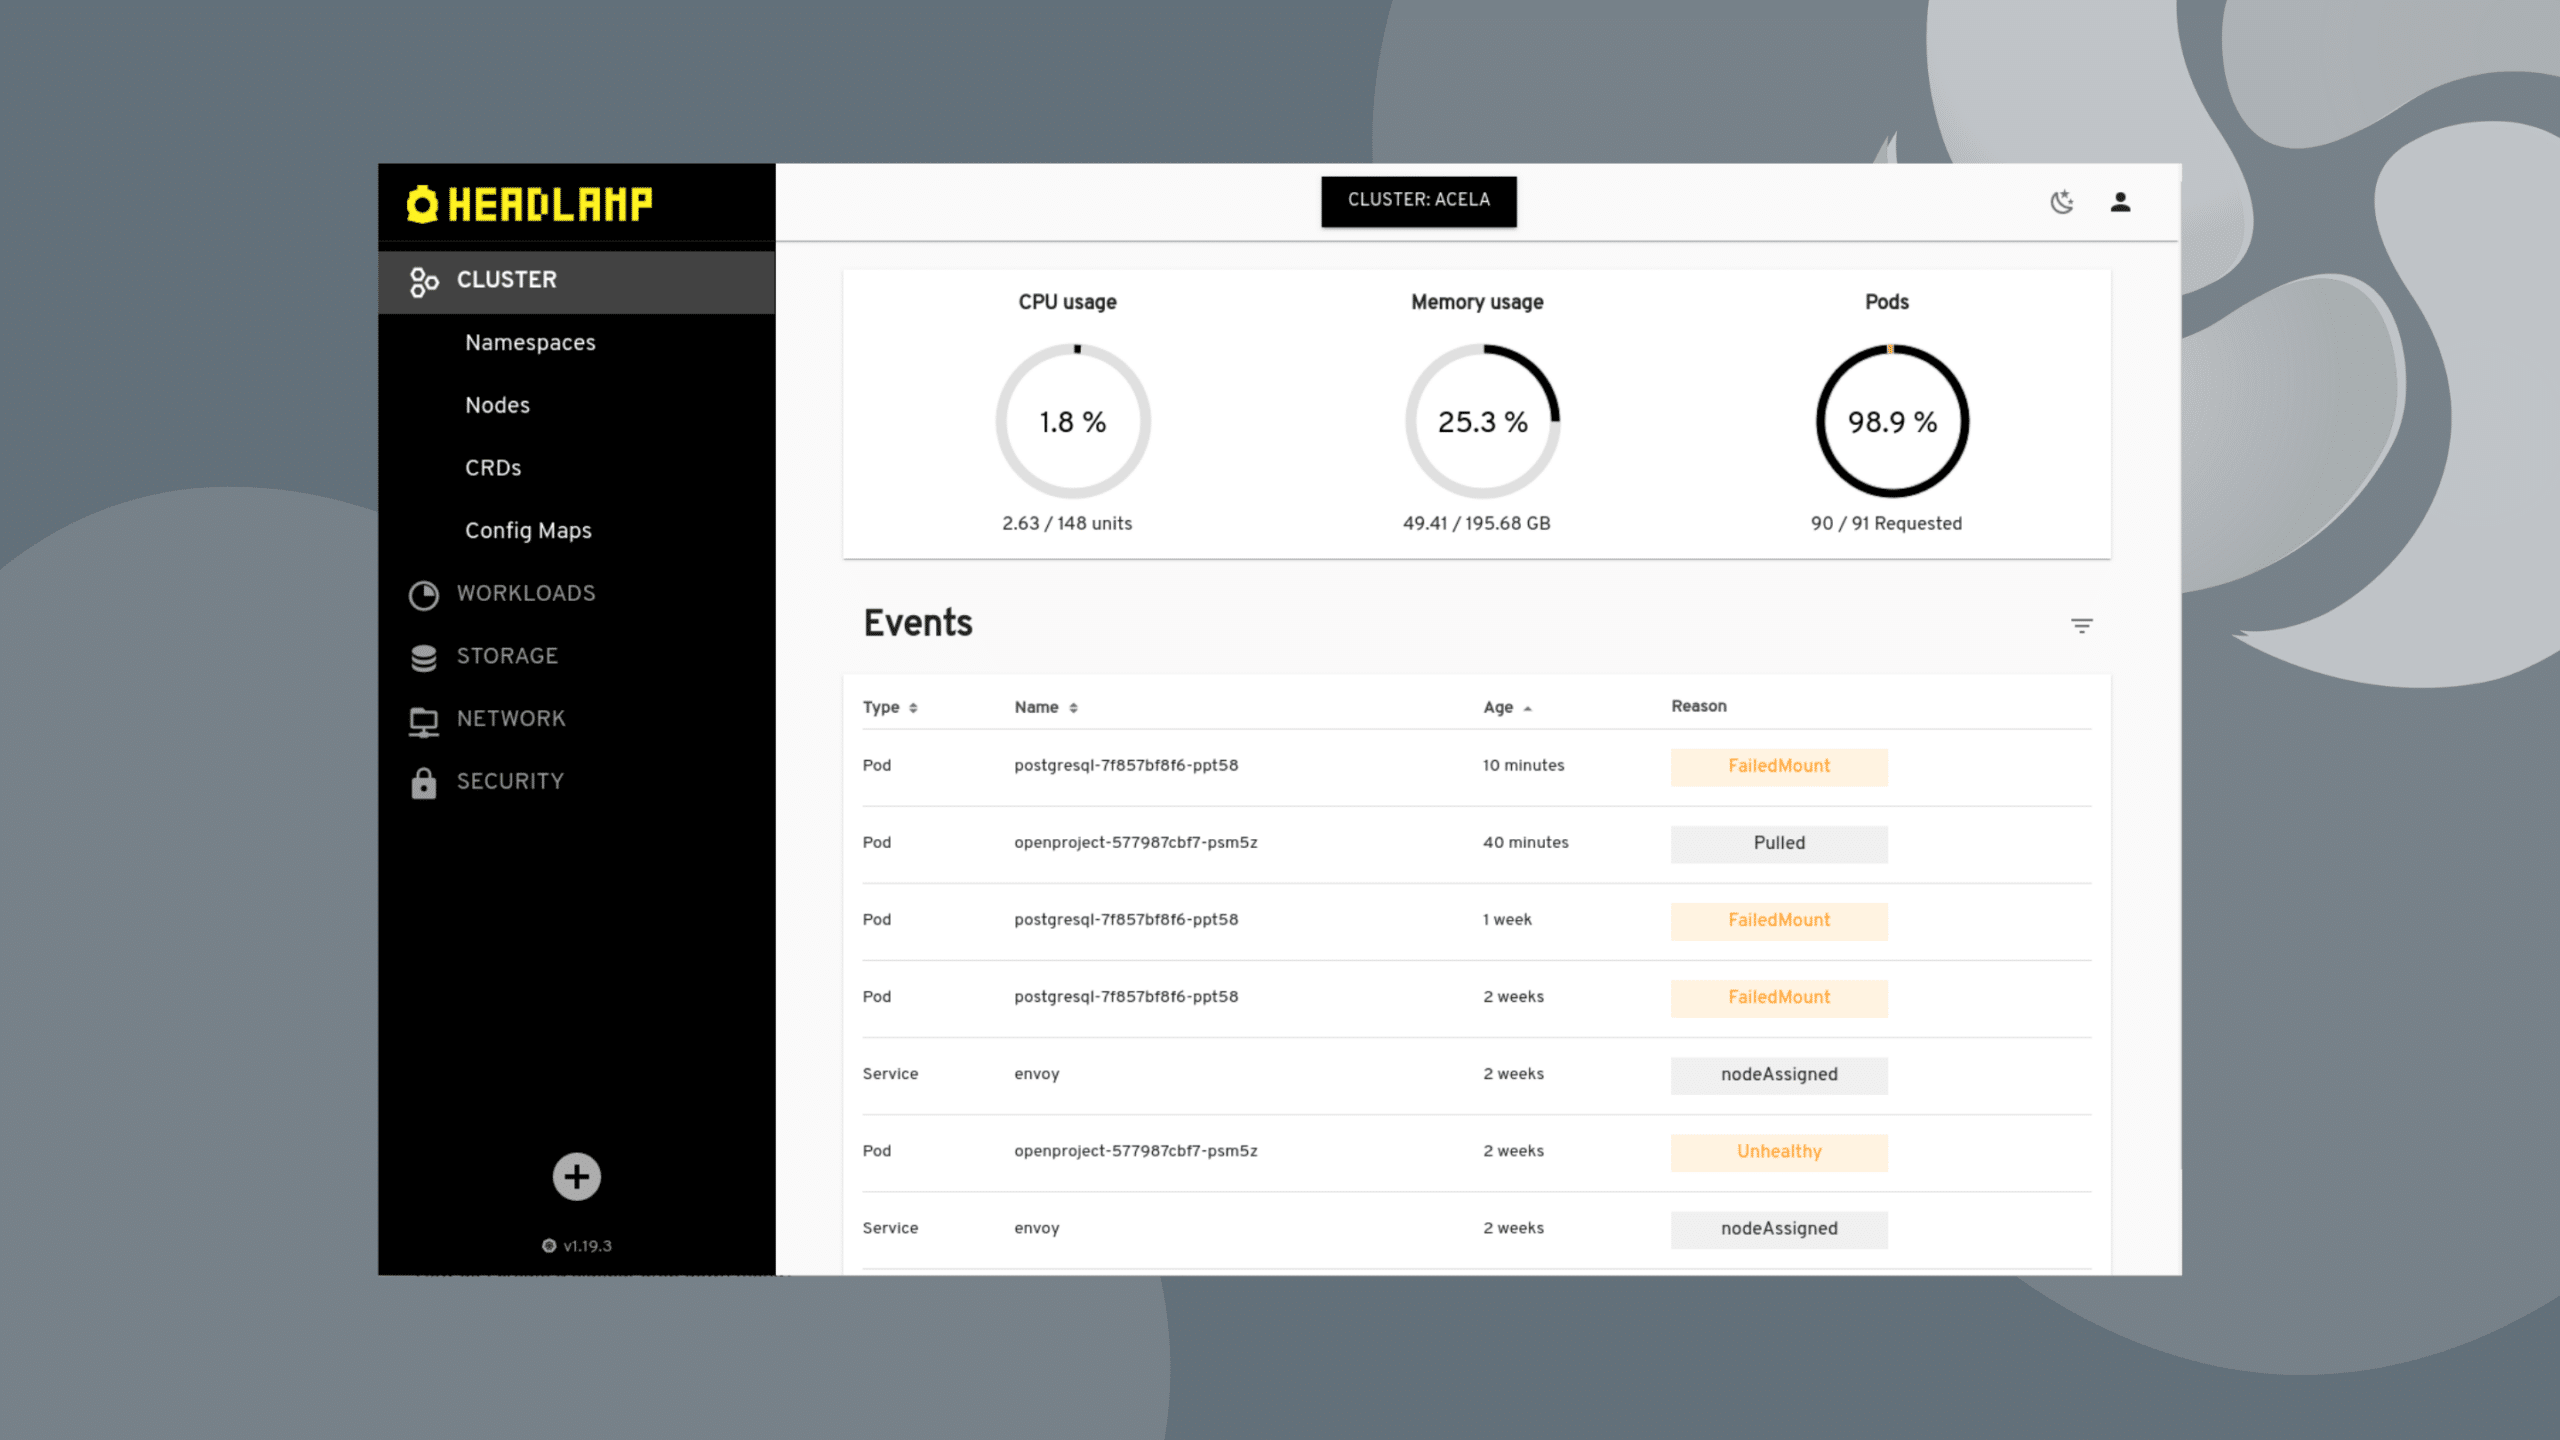Viewport: 2560px width, 1440px height.
Task: Expand the WORKLOADS label
Action: tap(526, 593)
